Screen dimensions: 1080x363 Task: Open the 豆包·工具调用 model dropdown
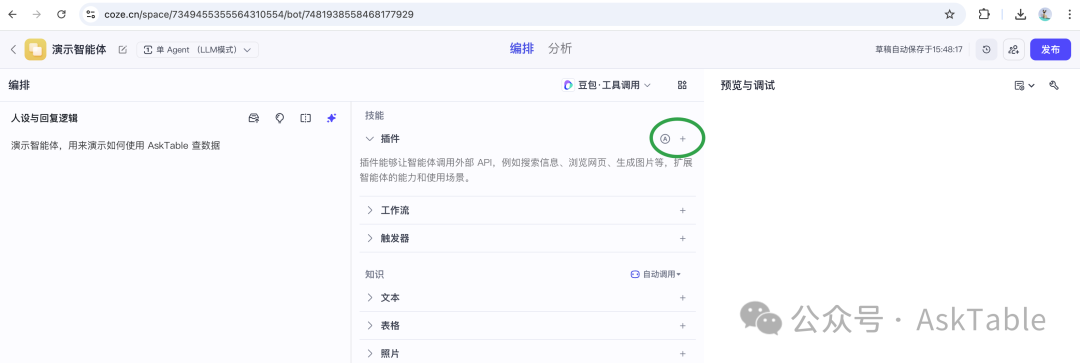[x=607, y=85]
